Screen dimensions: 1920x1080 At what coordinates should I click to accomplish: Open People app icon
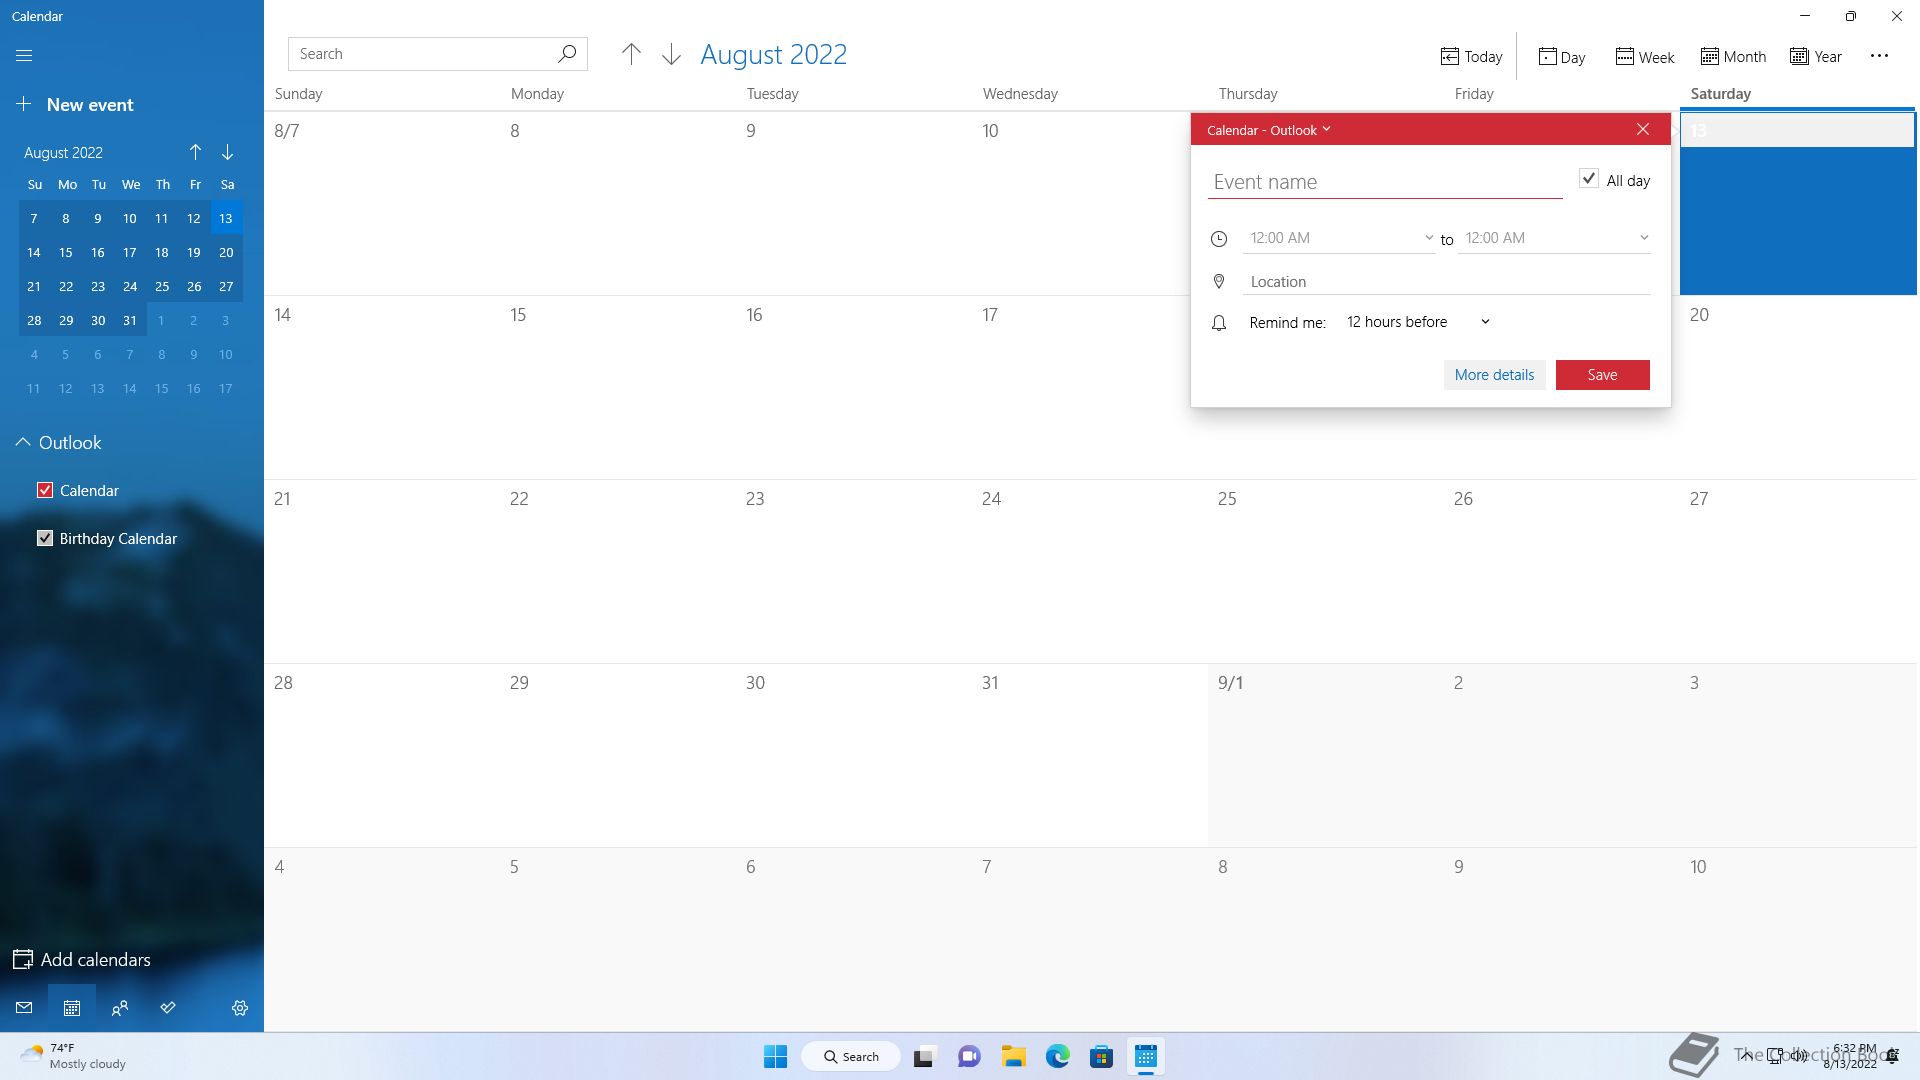click(120, 1008)
